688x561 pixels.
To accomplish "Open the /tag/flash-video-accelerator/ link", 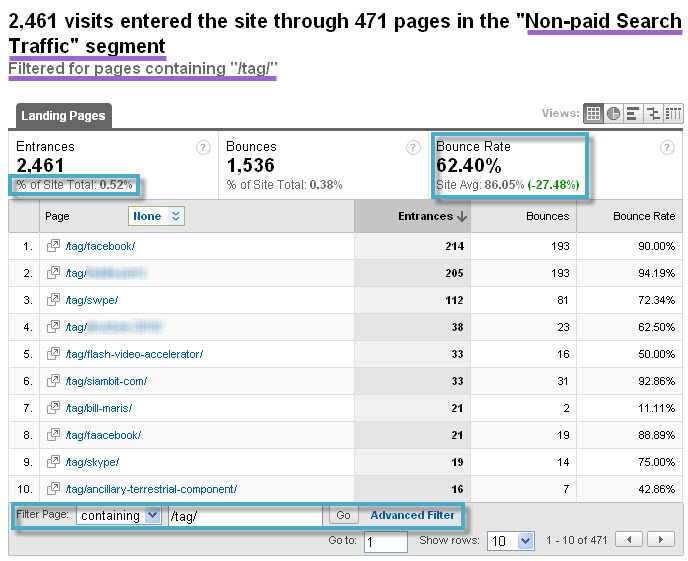I will (134, 354).
